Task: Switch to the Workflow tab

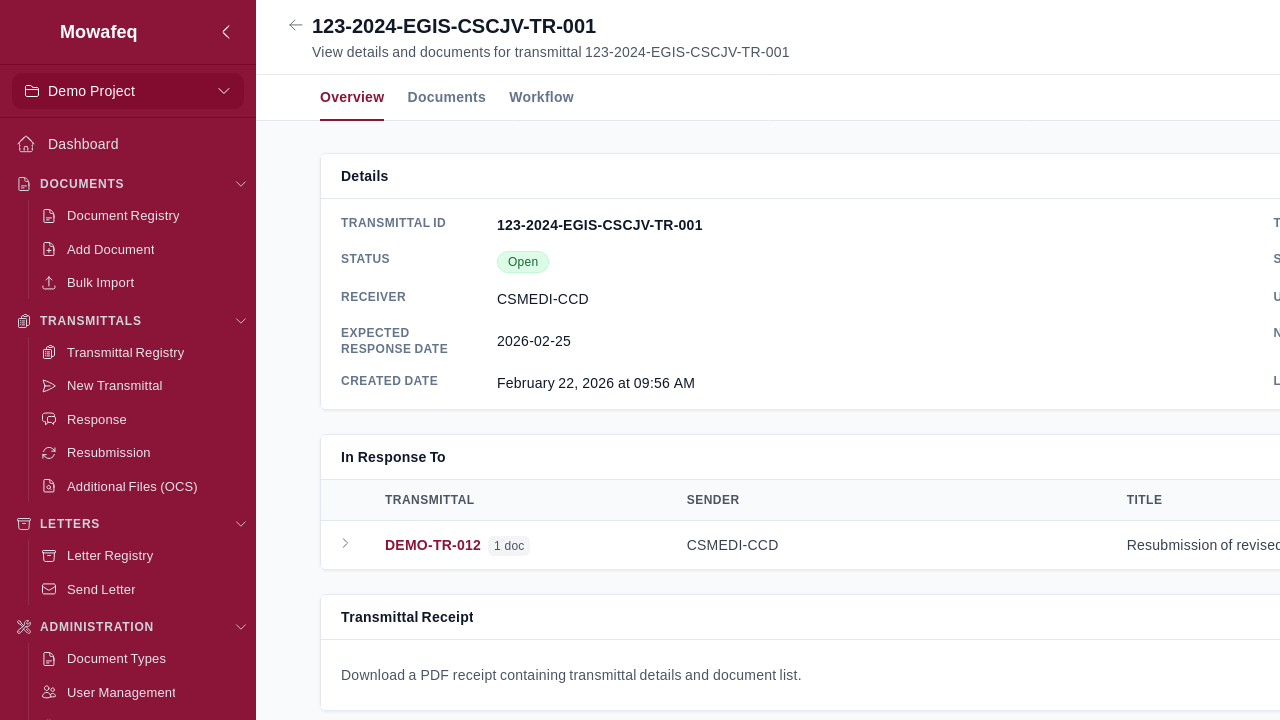Action: click(541, 97)
